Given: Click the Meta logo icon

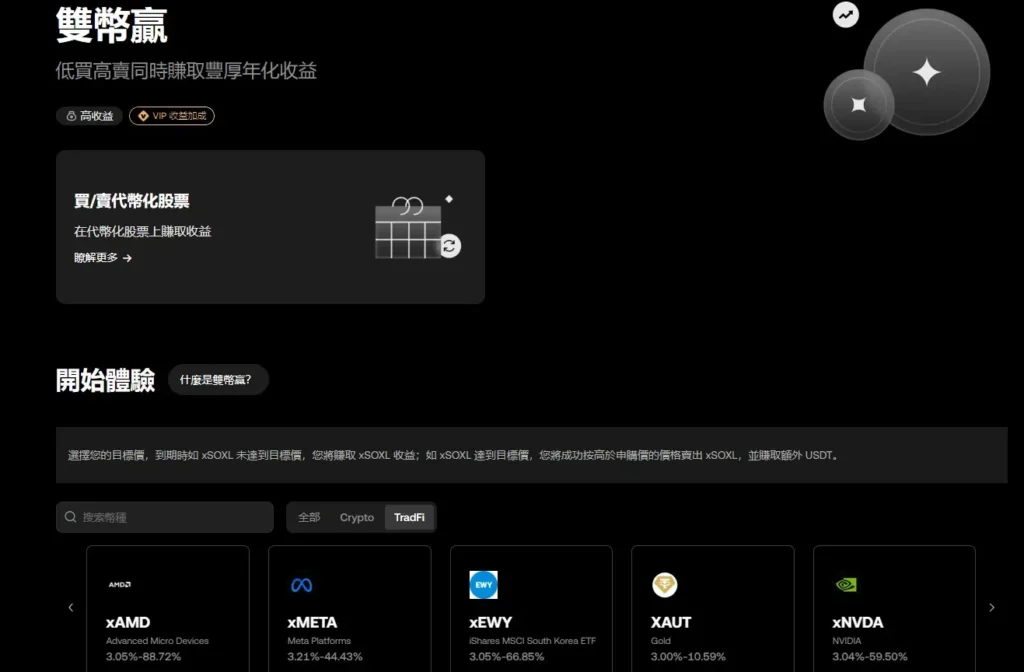Looking at the screenshot, I should point(302,585).
